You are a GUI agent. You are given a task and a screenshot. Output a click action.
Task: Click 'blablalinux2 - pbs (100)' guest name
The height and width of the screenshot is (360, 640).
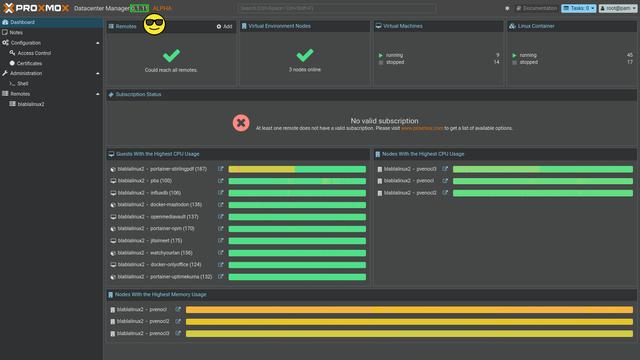144,180
